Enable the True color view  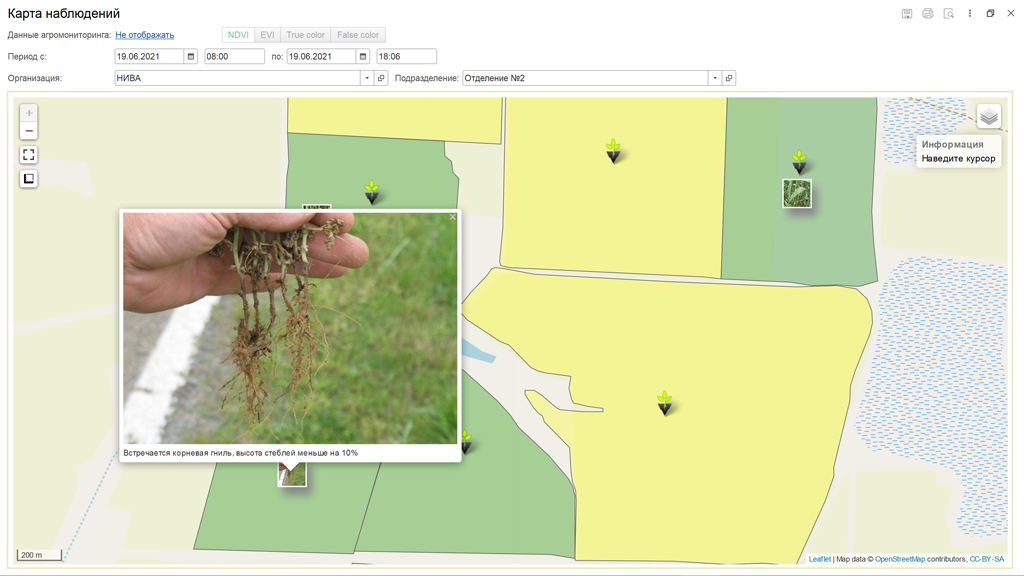[x=305, y=35]
